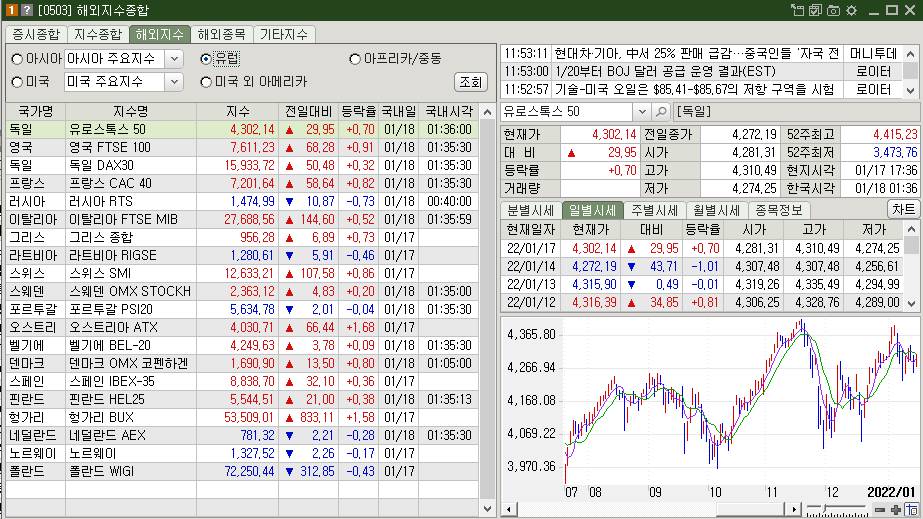Select the 아시아 radio button
This screenshot has width=923, height=519.
coord(17,59)
